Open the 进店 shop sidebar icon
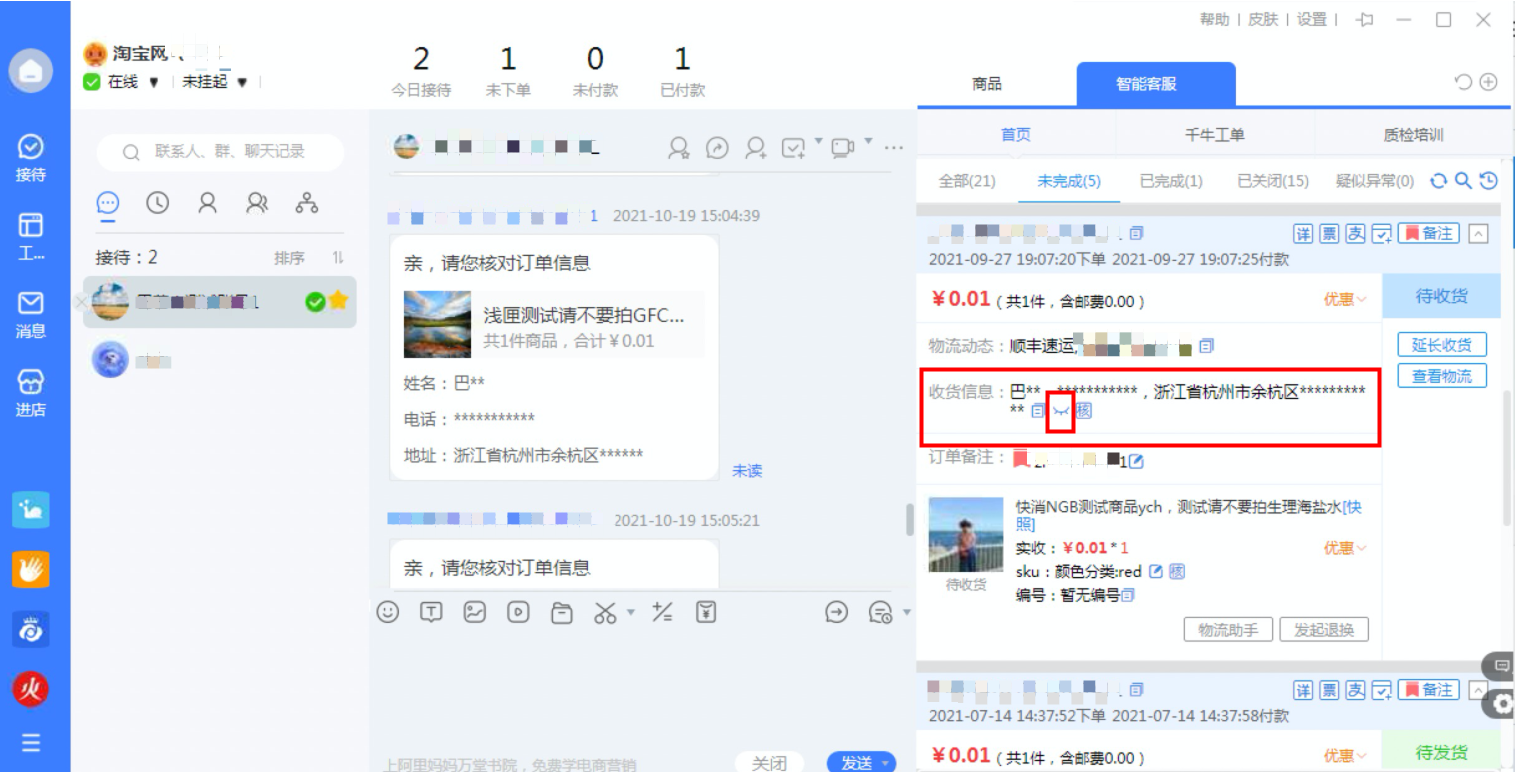This screenshot has height=772, width=1515. (x=31, y=392)
